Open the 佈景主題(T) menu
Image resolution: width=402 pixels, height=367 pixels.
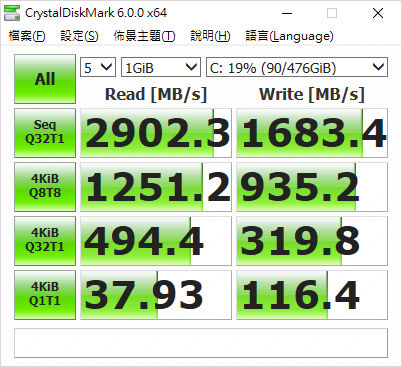coord(144,36)
